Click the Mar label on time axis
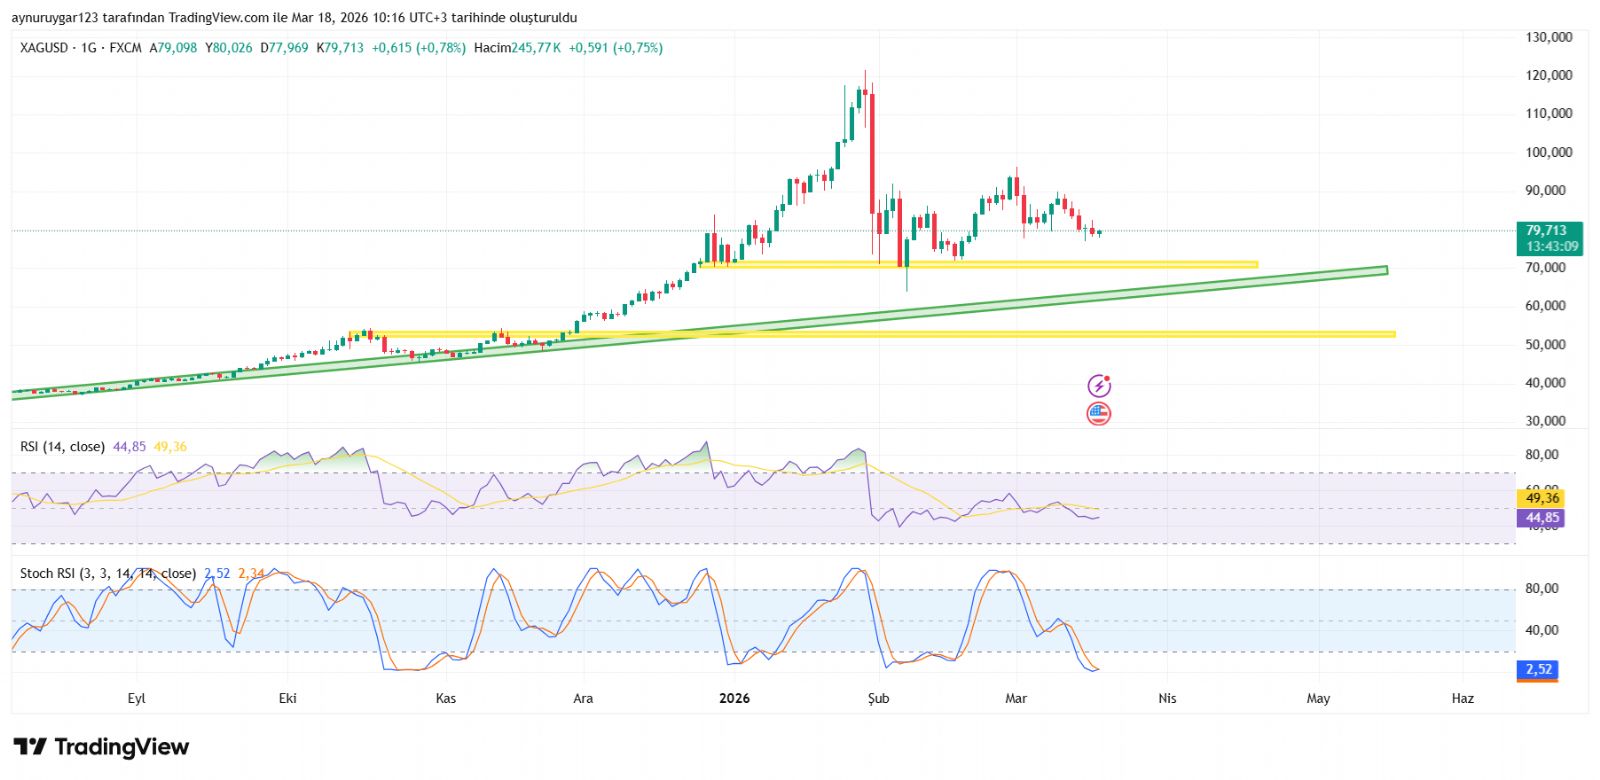1600x780 pixels. pos(1016,698)
